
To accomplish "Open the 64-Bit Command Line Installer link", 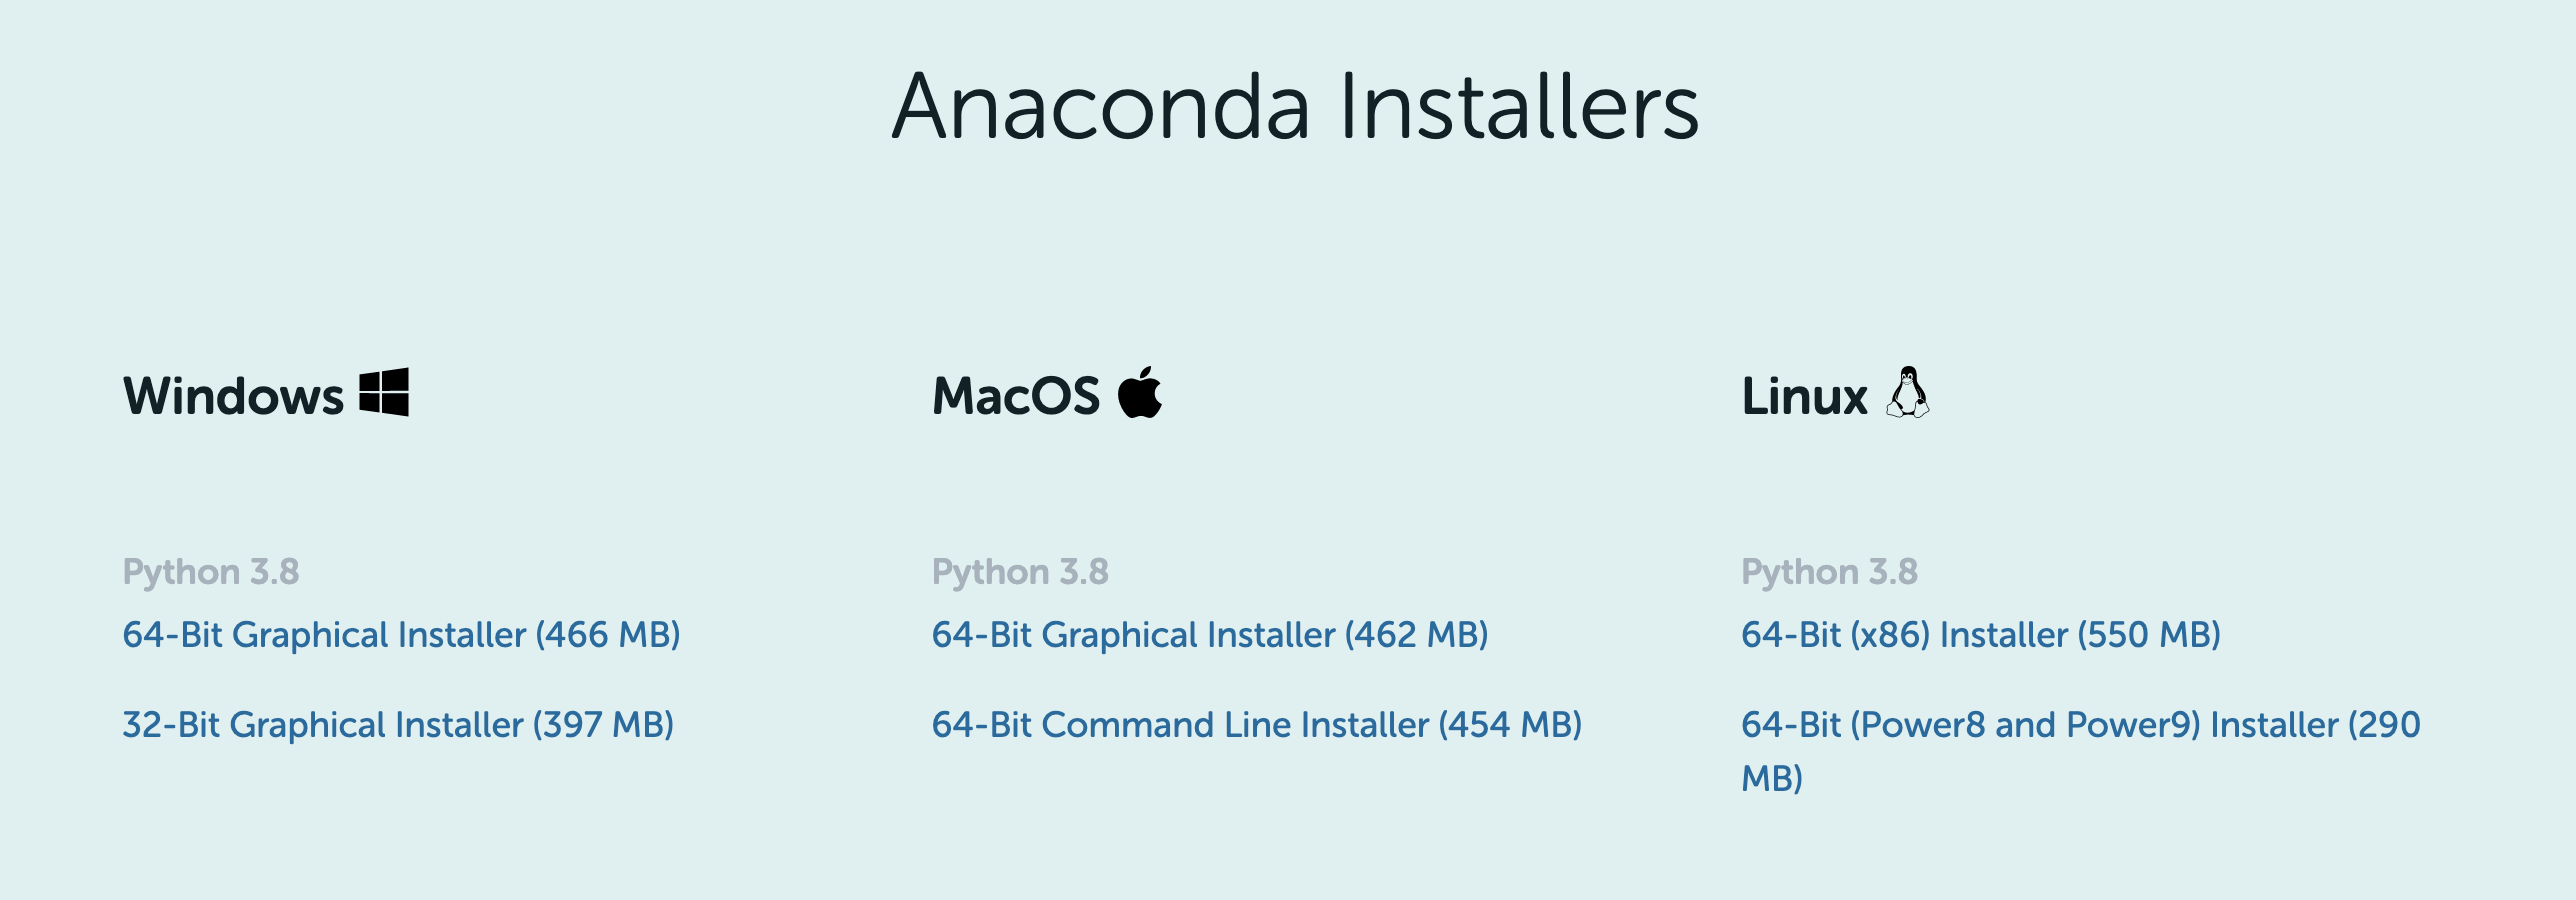I will click(x=1257, y=725).
